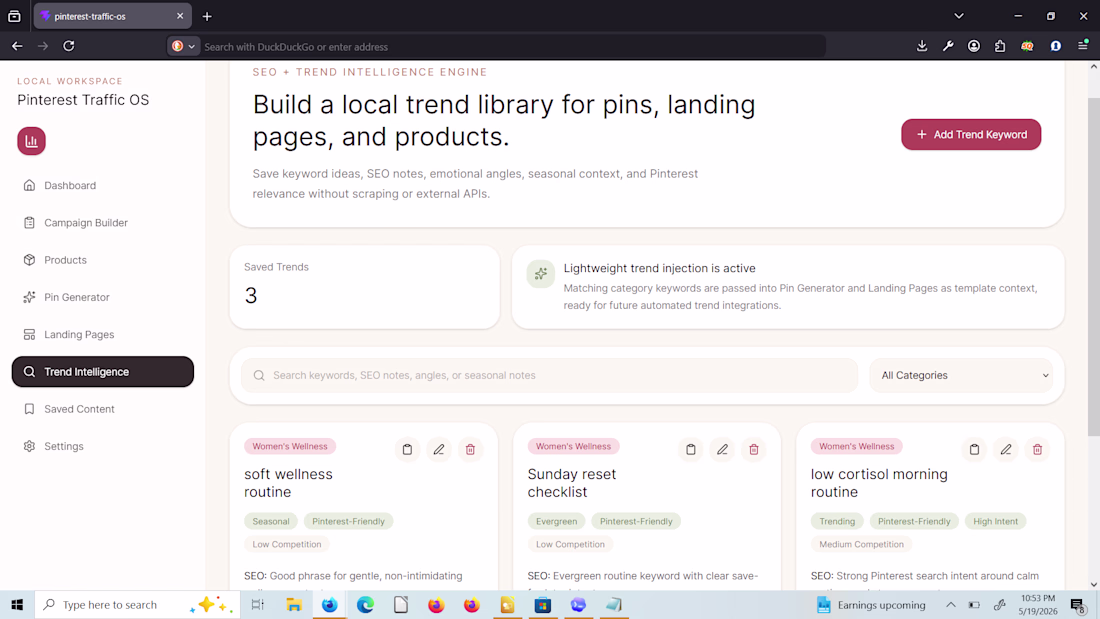The width and height of the screenshot is (1100, 619).
Task: Open the wrench developer tools icon
Action: coord(948,46)
